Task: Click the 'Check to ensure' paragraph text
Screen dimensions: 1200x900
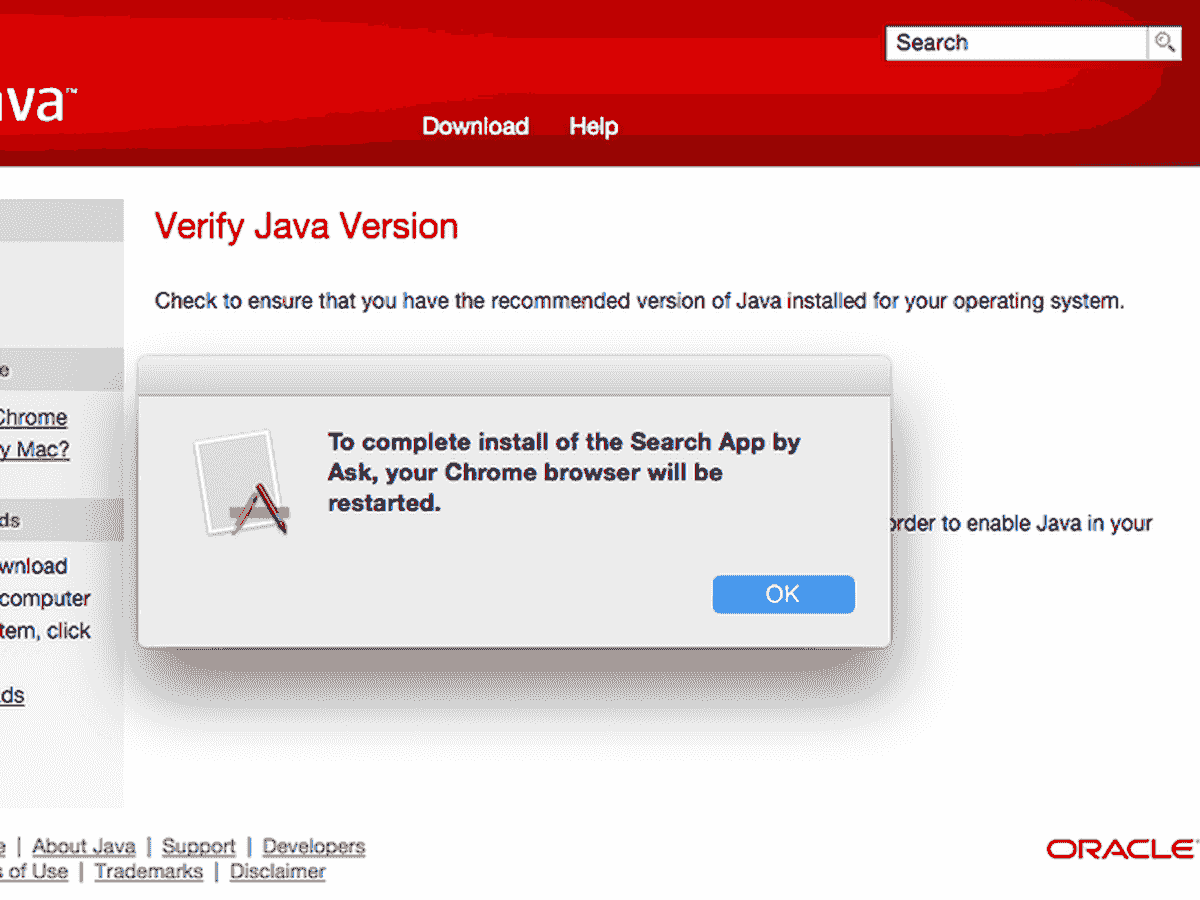Action: [x=639, y=301]
